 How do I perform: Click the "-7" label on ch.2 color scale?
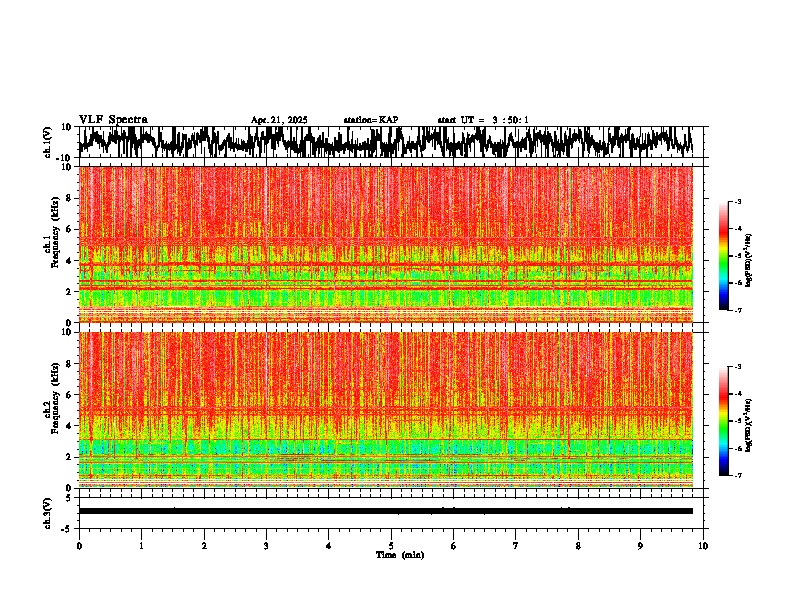click(737, 475)
